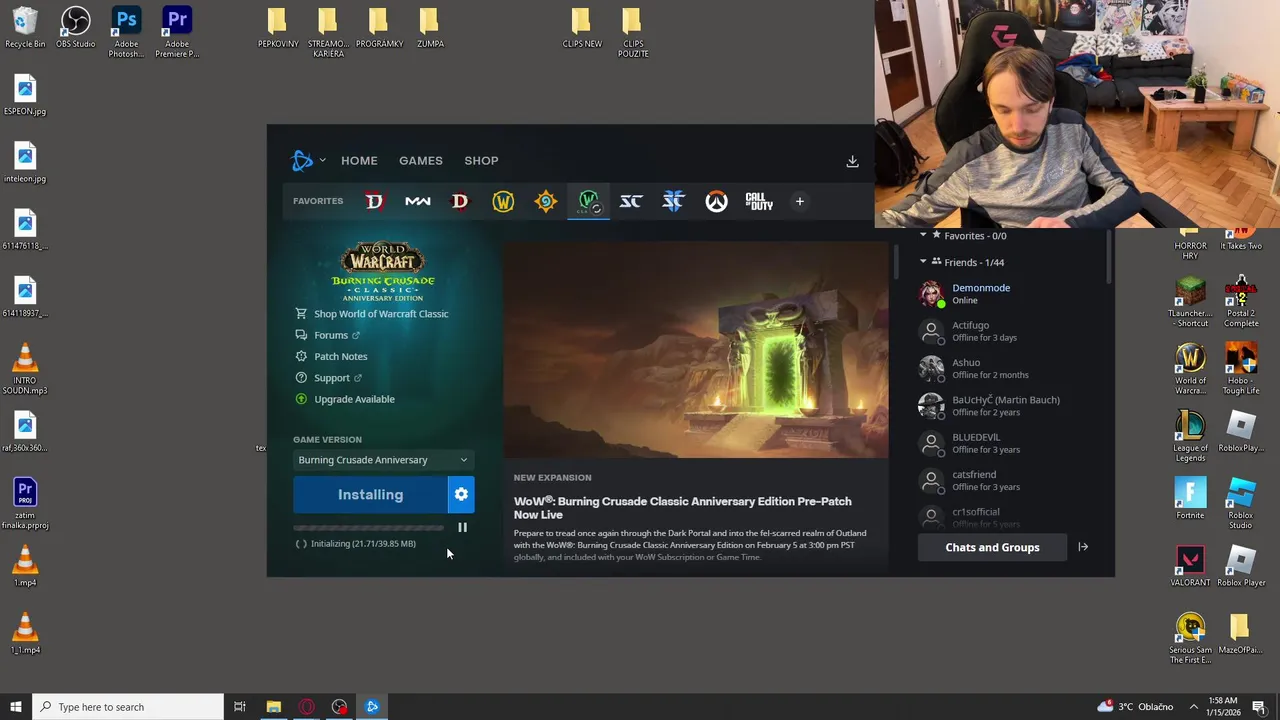Viewport: 1280px width, 720px height.
Task: Select Modern Warfare icon in favorites
Action: pos(417,201)
